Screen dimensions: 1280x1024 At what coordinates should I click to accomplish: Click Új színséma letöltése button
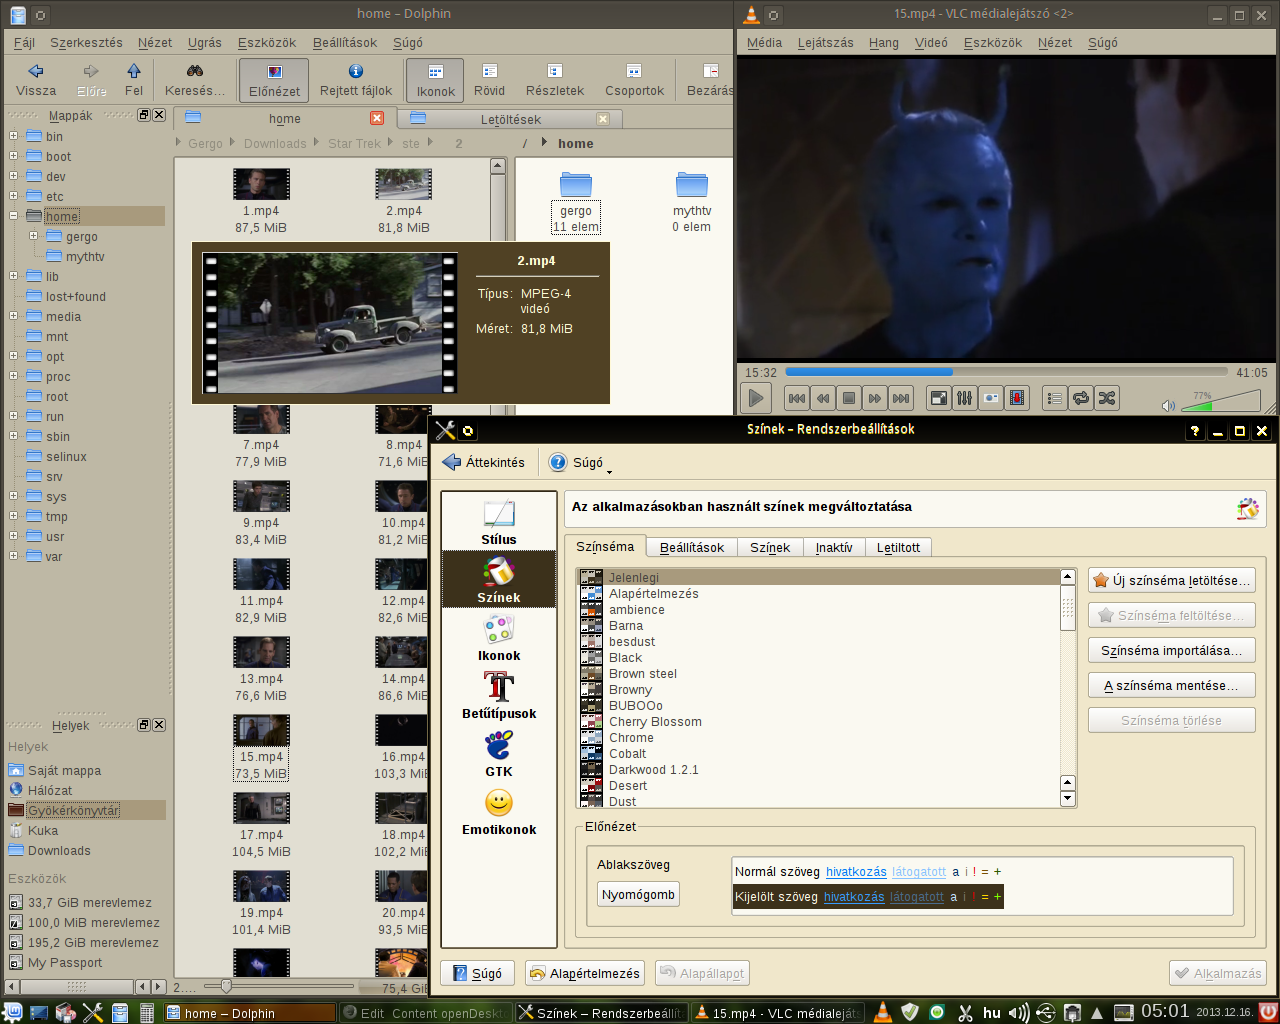1171,580
